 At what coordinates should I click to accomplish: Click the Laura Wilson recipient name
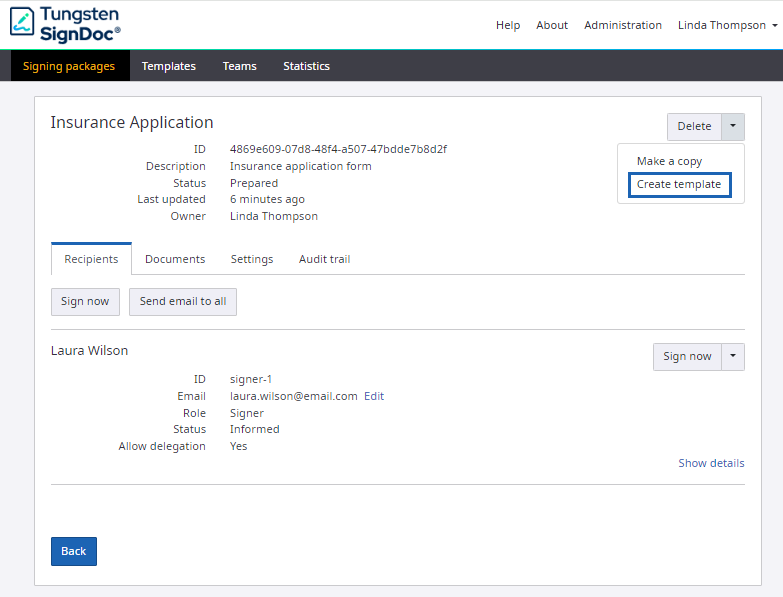(89, 350)
